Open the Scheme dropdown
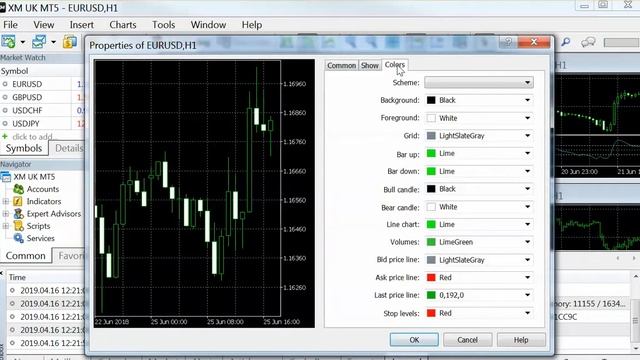Screen dimensions: 640x360 point(479,82)
